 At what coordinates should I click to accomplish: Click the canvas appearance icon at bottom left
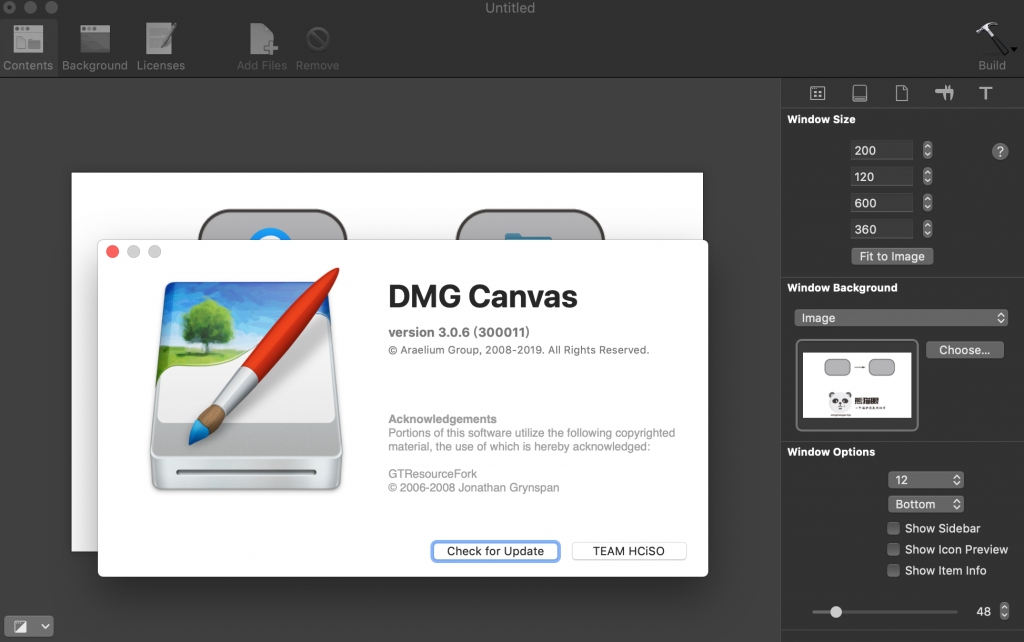(20, 627)
